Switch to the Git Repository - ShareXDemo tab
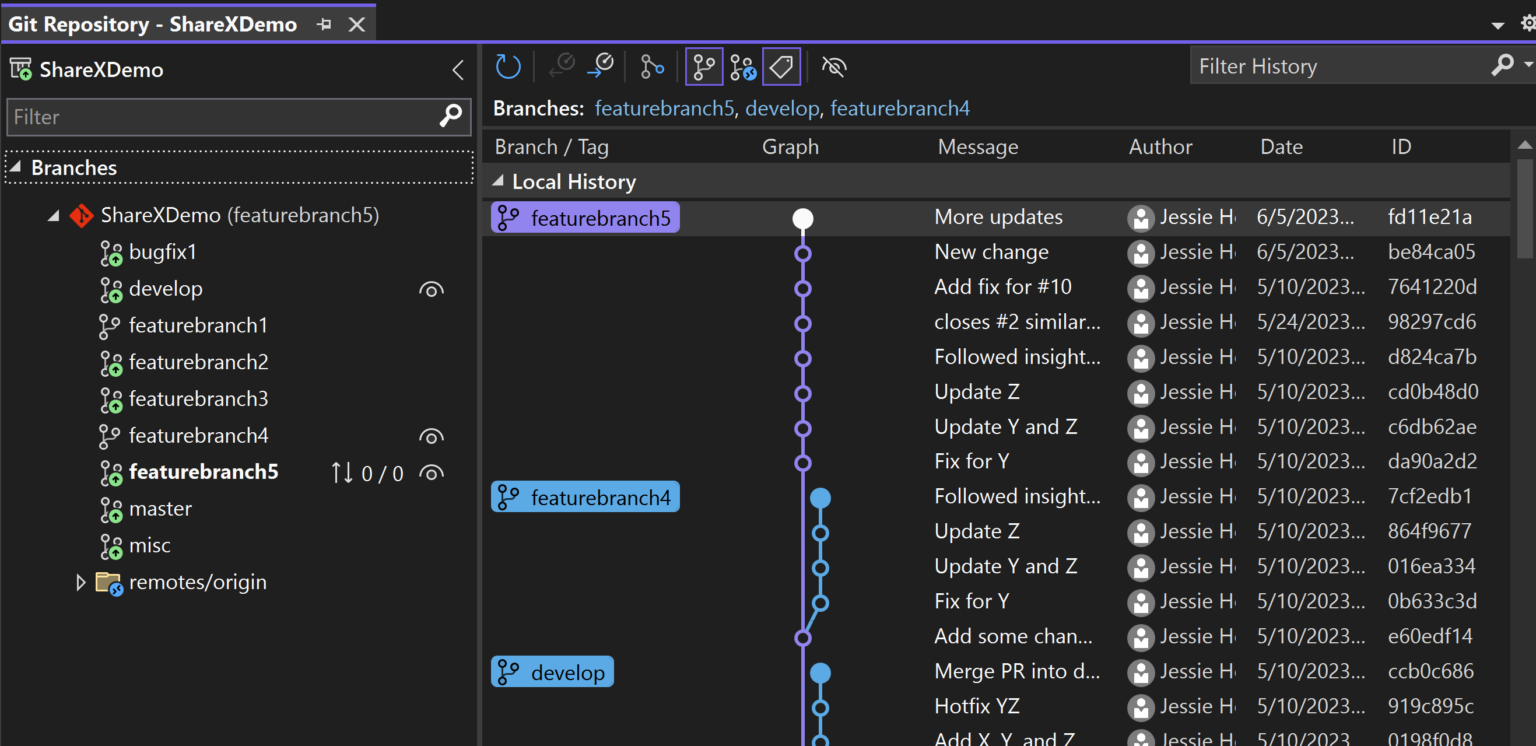The height and width of the screenshot is (746, 1536). (x=150, y=23)
